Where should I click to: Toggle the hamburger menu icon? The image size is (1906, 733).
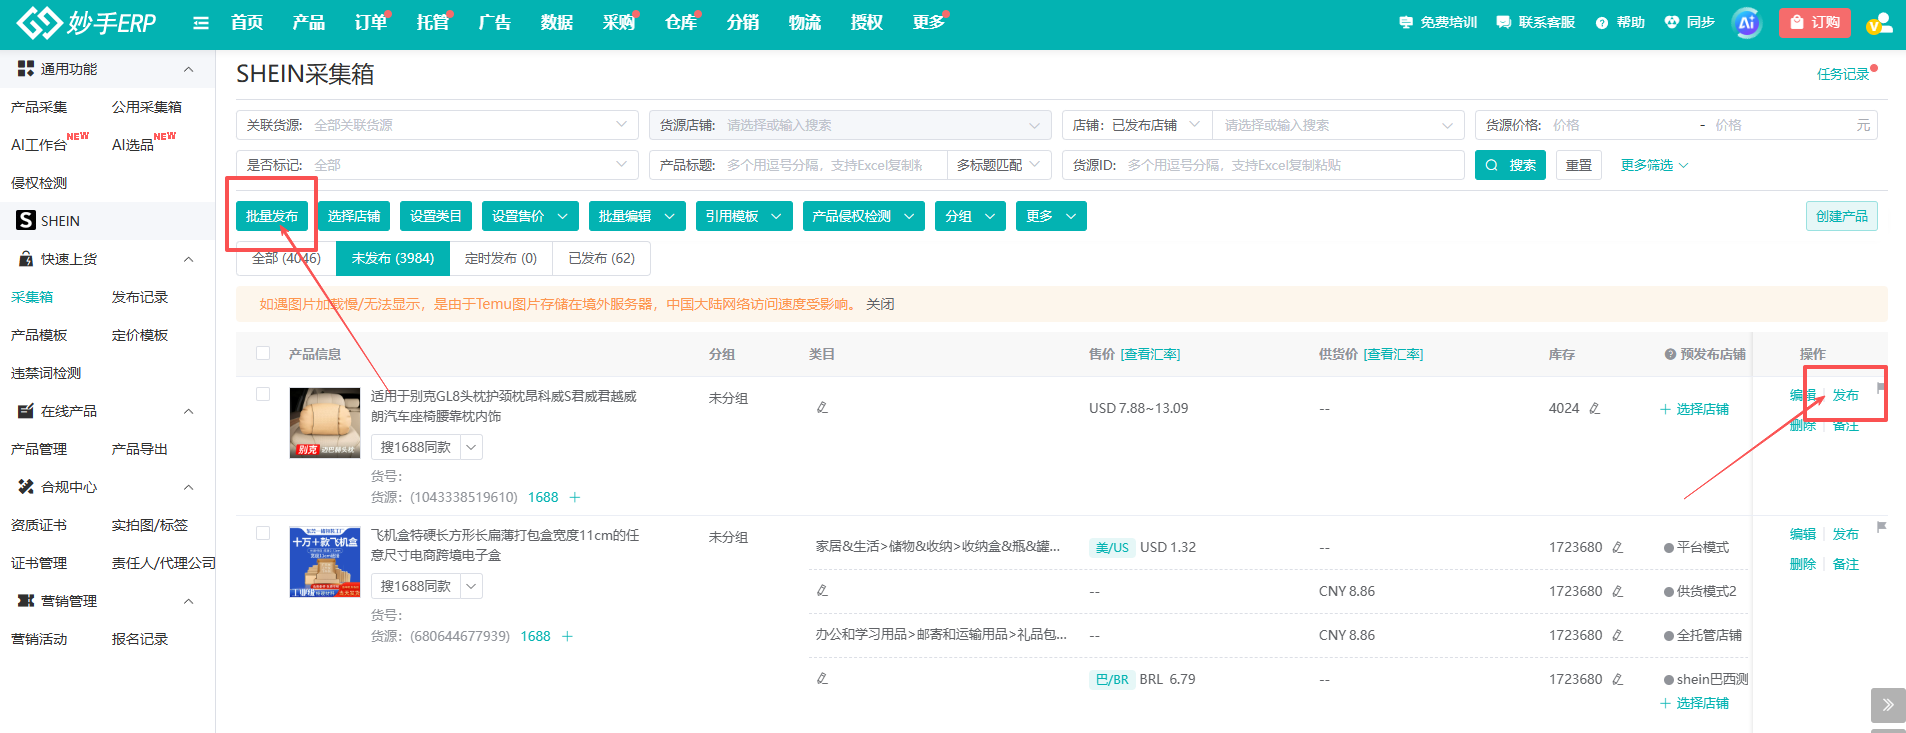point(201,23)
